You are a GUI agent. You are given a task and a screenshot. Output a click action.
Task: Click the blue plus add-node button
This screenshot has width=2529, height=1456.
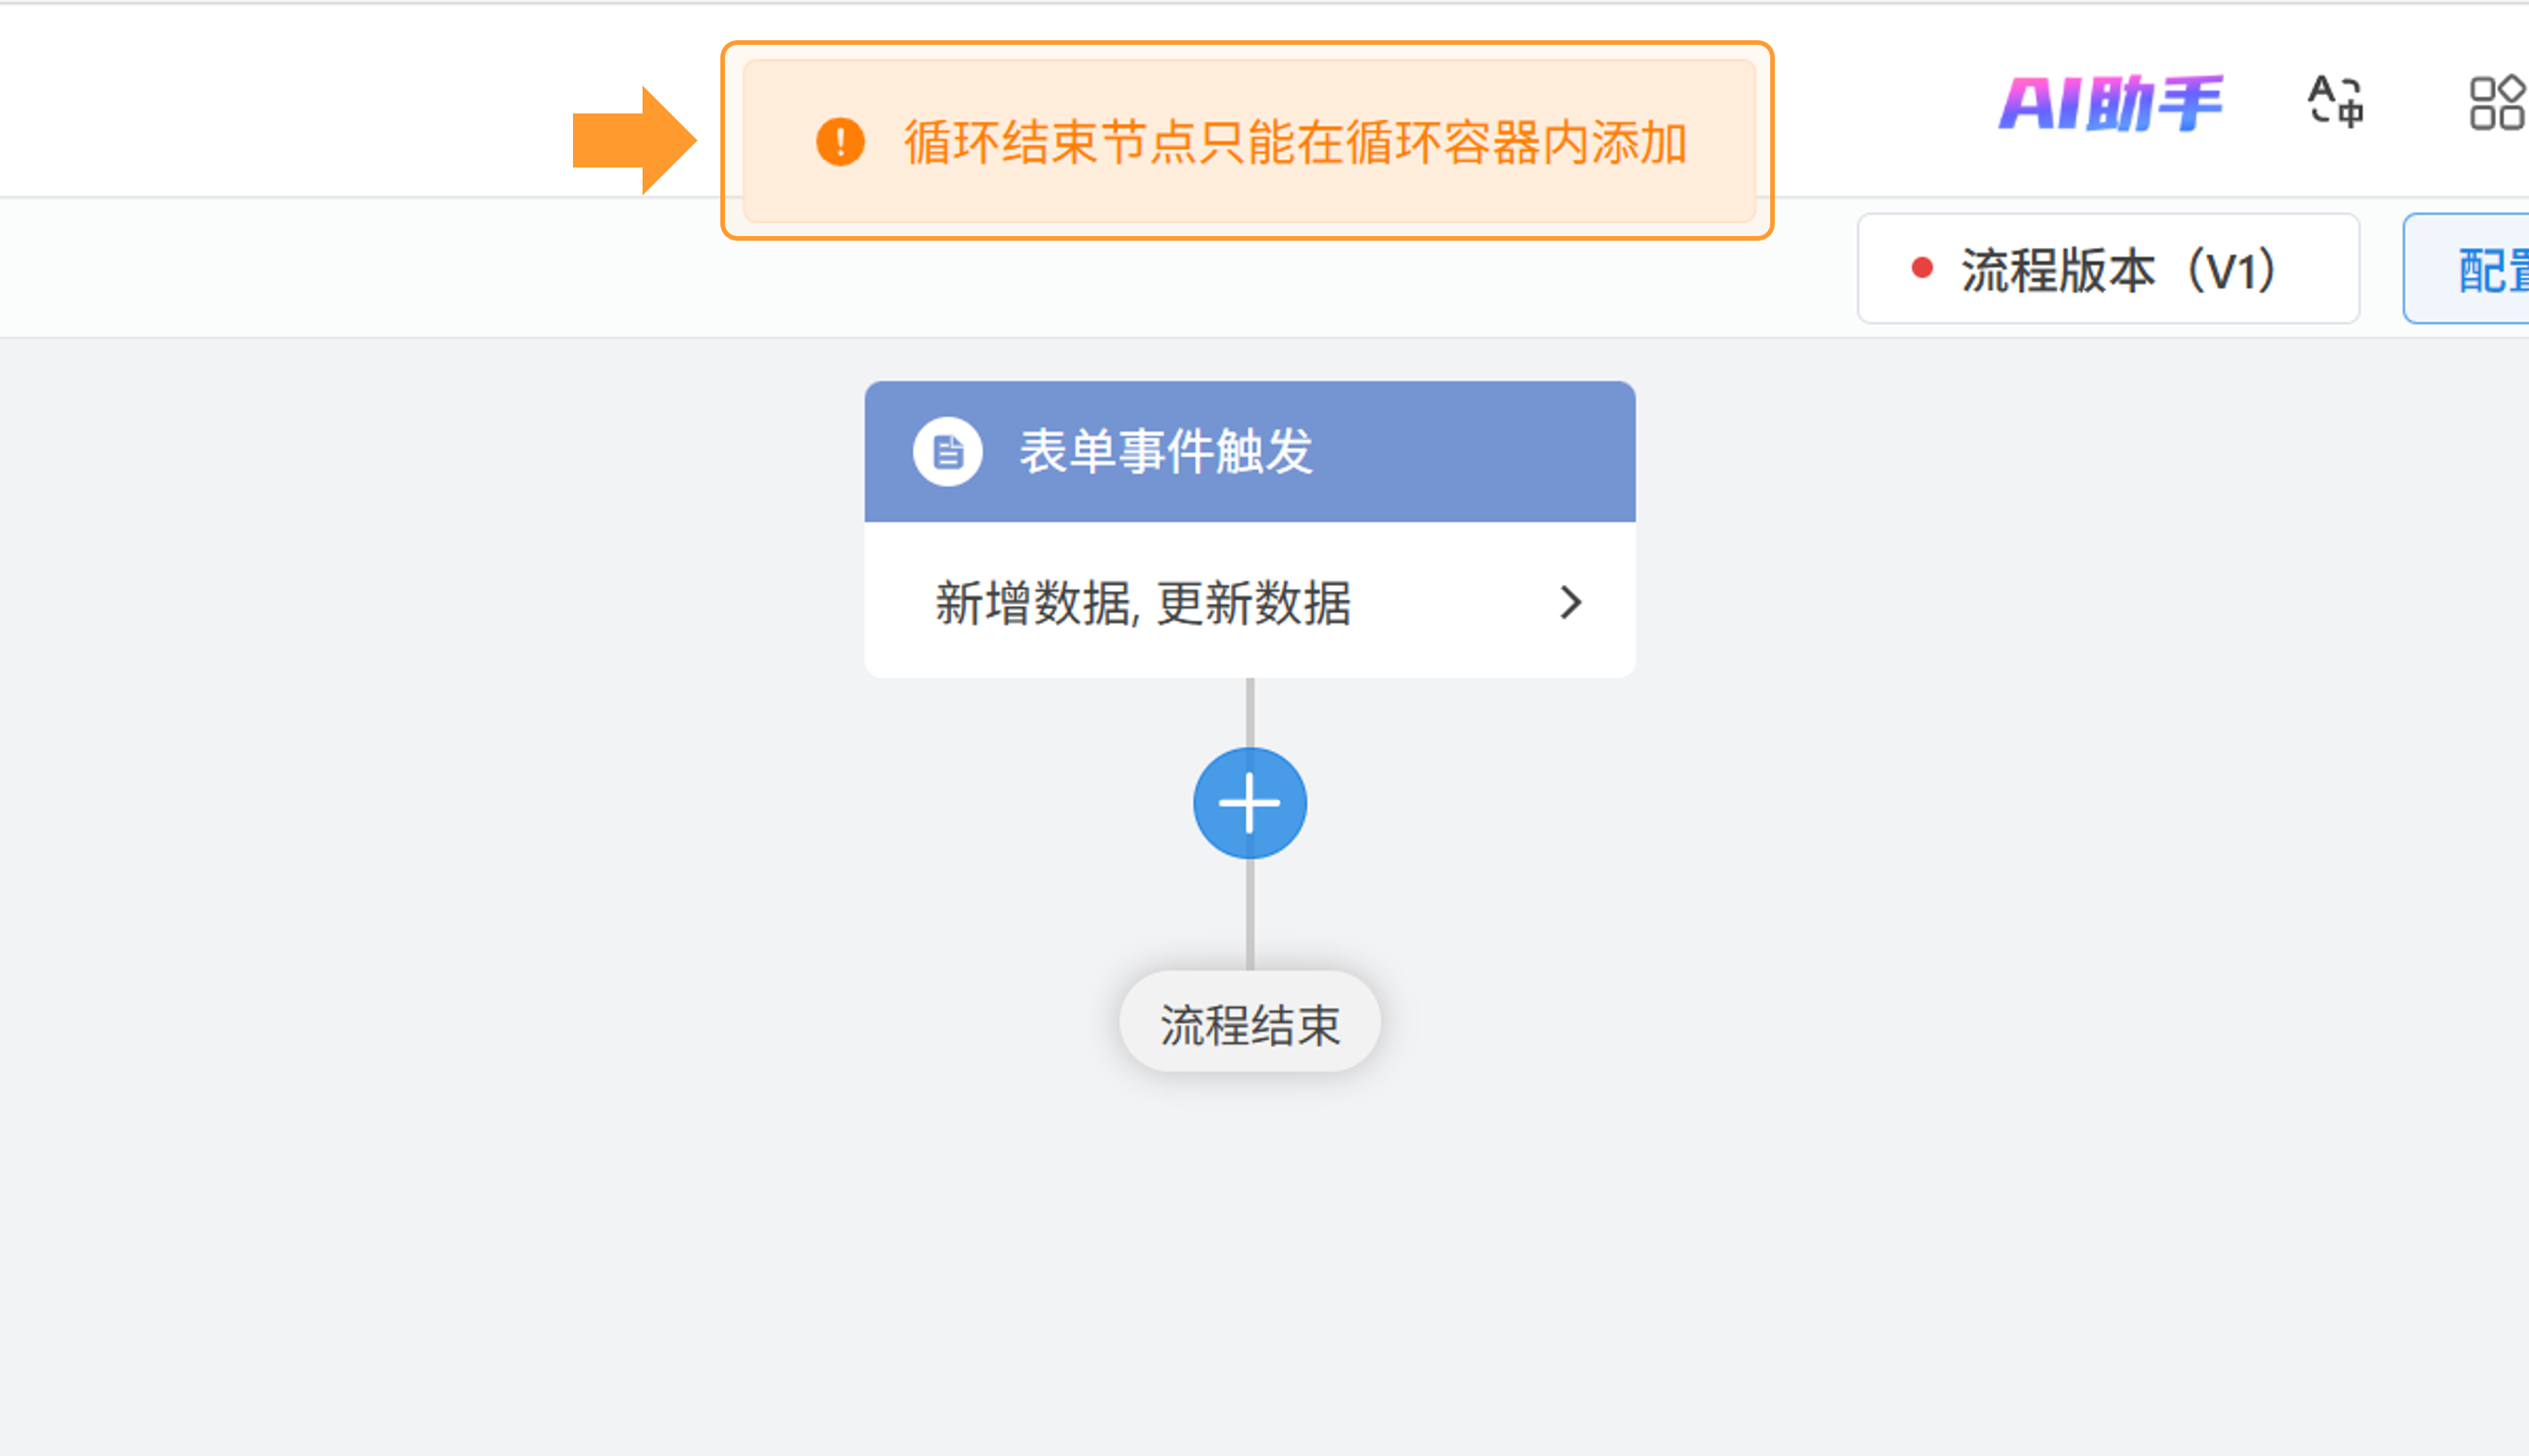1249,803
